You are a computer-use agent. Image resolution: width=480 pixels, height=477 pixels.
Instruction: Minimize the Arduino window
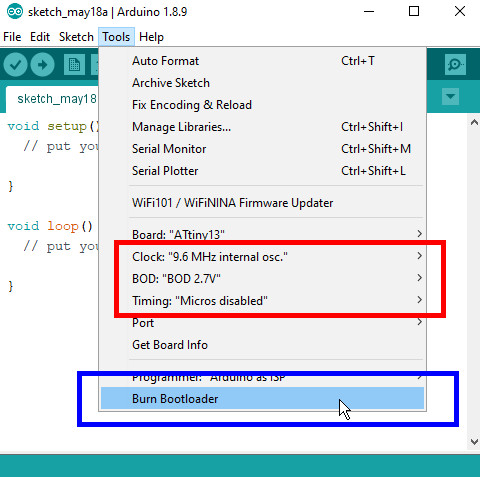coord(369,12)
